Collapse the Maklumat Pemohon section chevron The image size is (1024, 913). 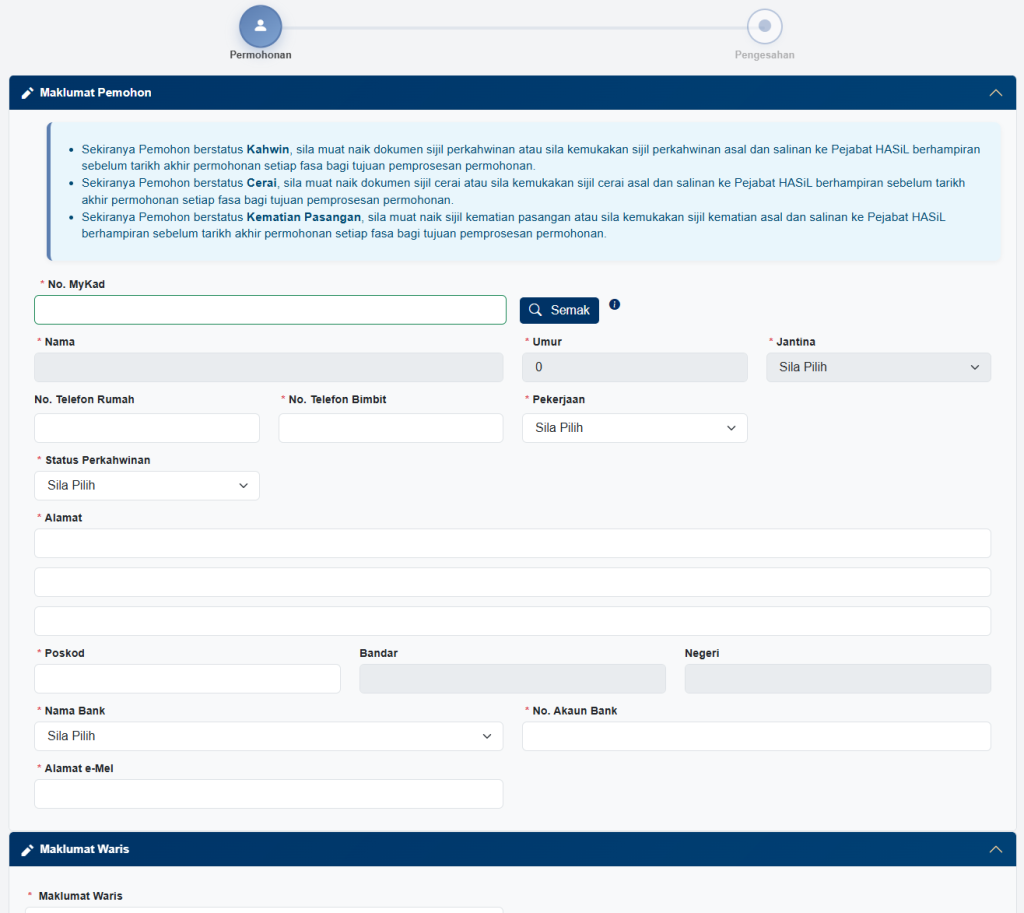[x=995, y=93]
